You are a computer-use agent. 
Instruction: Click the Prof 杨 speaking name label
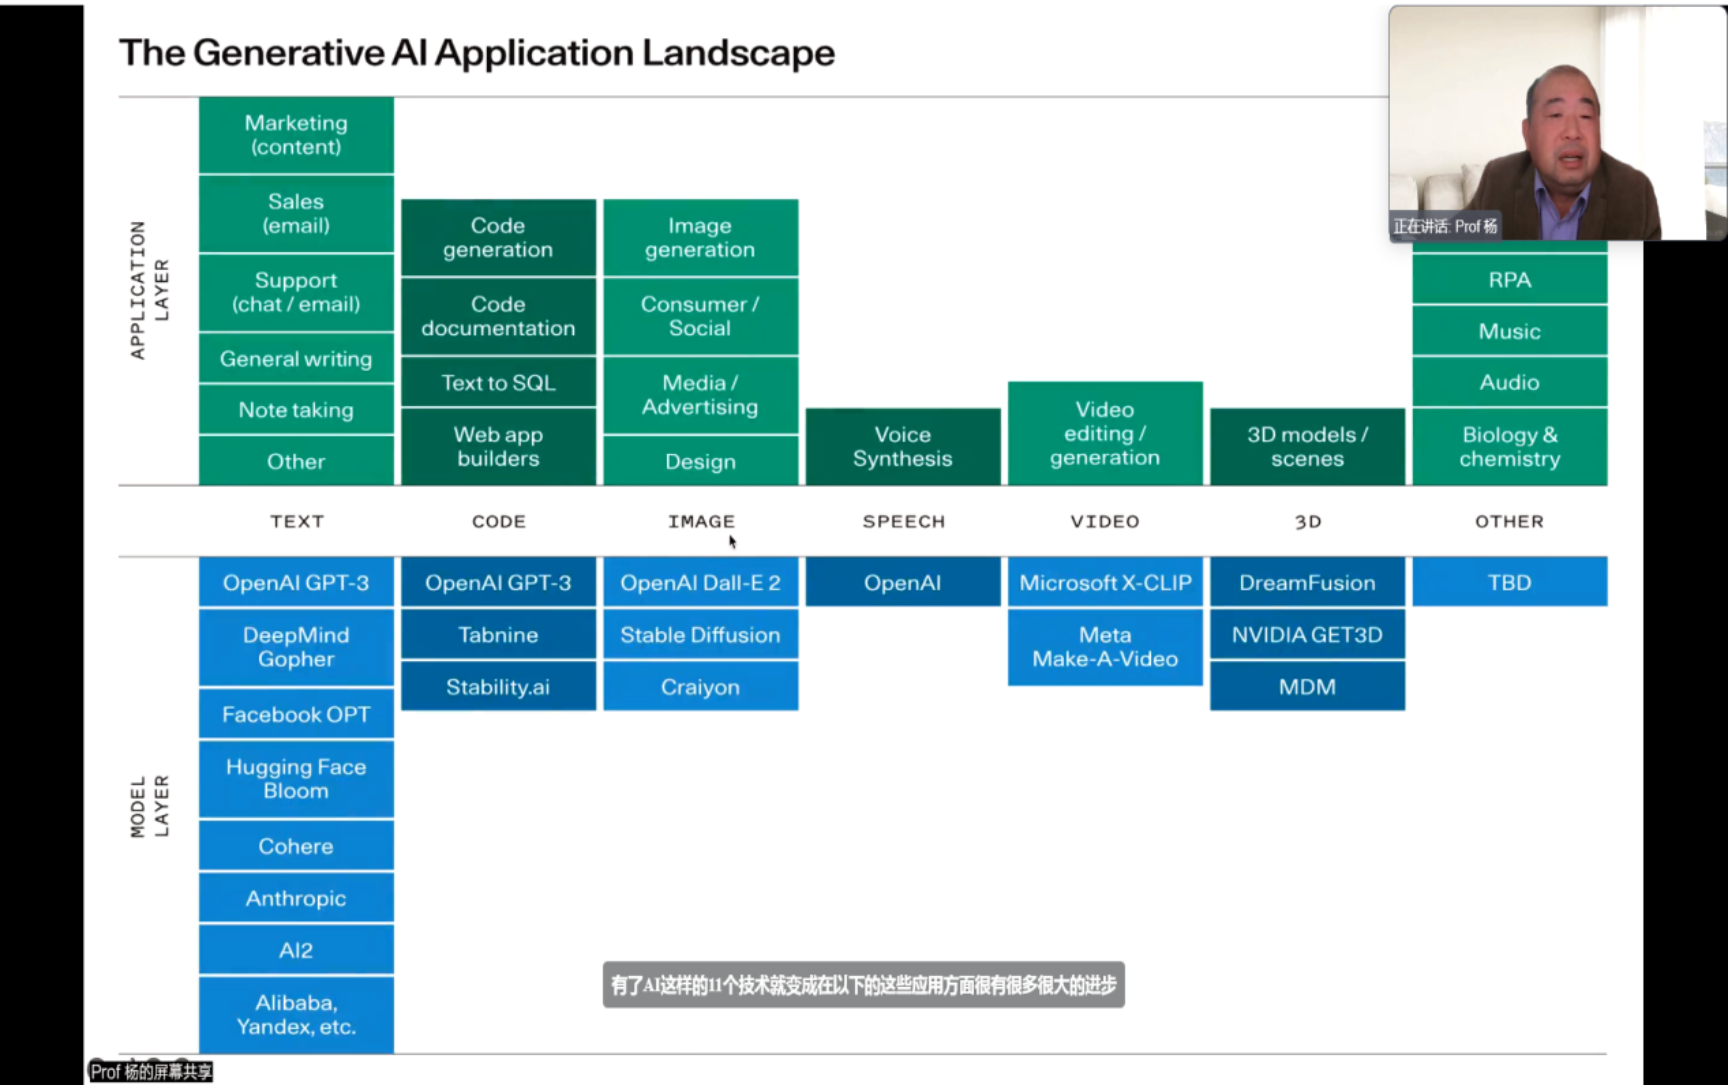(x=1445, y=227)
